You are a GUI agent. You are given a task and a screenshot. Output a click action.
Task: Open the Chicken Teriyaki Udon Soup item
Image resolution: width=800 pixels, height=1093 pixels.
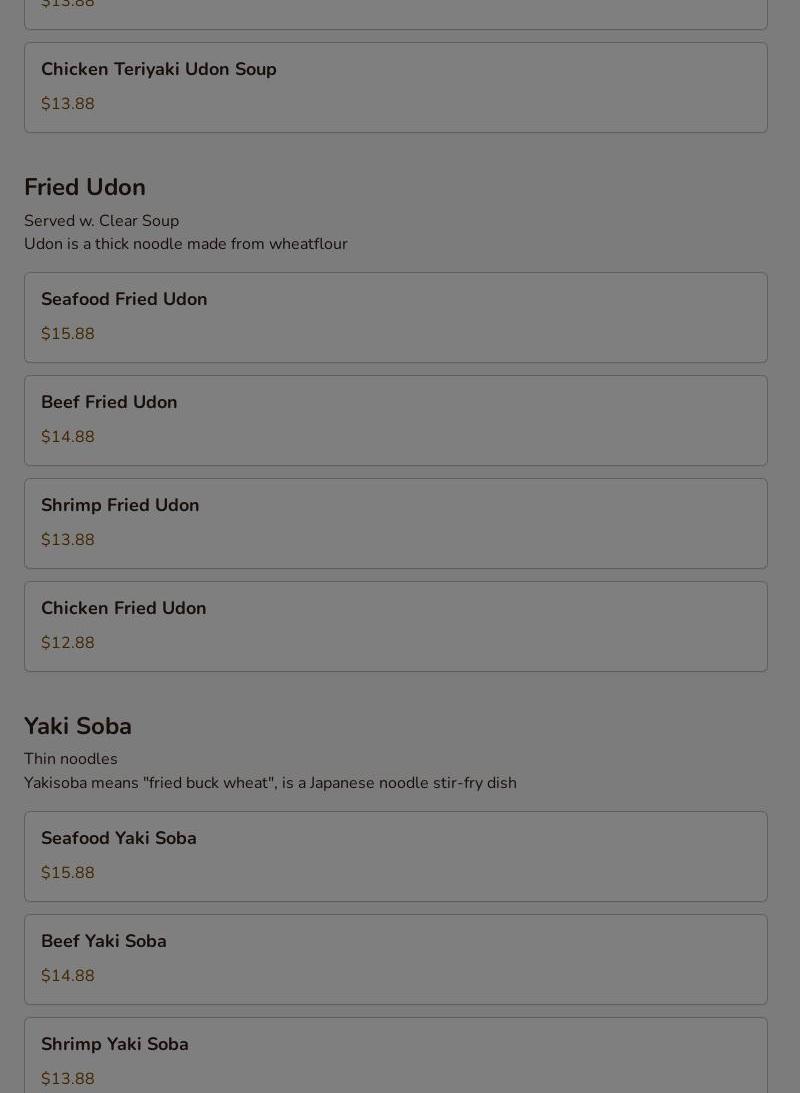point(159,70)
